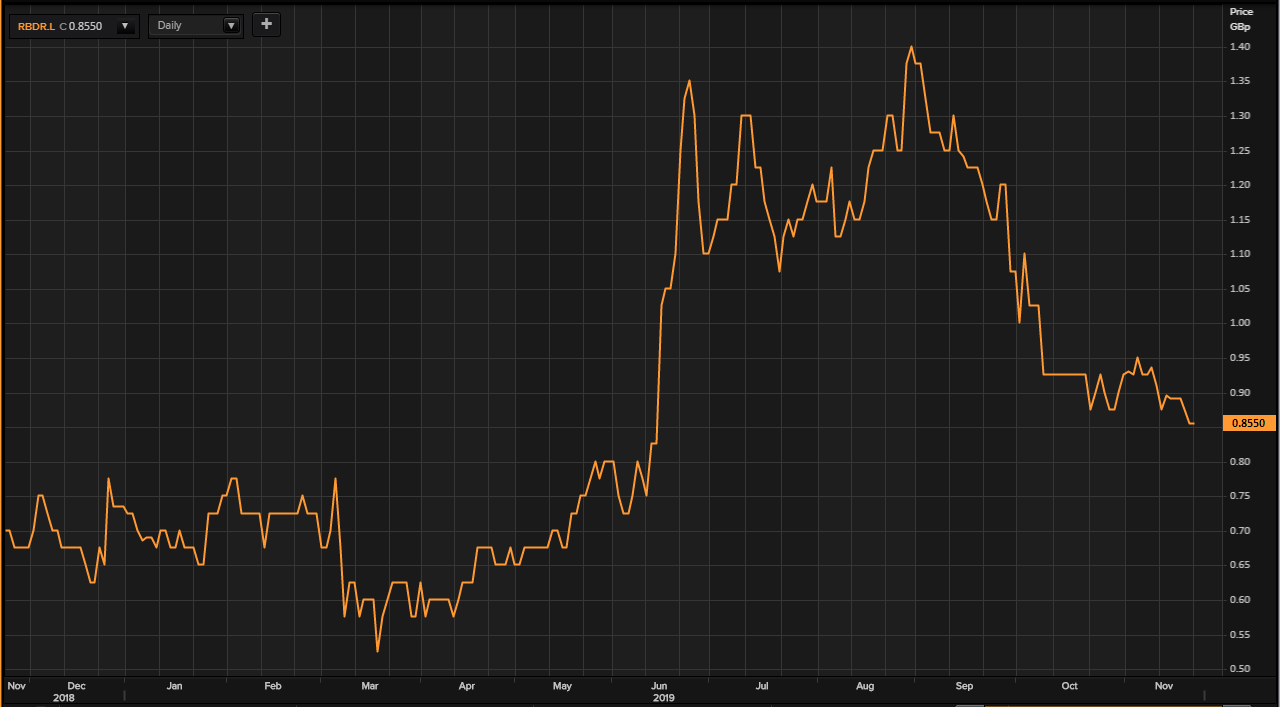This screenshot has height=707, width=1280.
Task: Click the plus add button
Action: [x=266, y=25]
